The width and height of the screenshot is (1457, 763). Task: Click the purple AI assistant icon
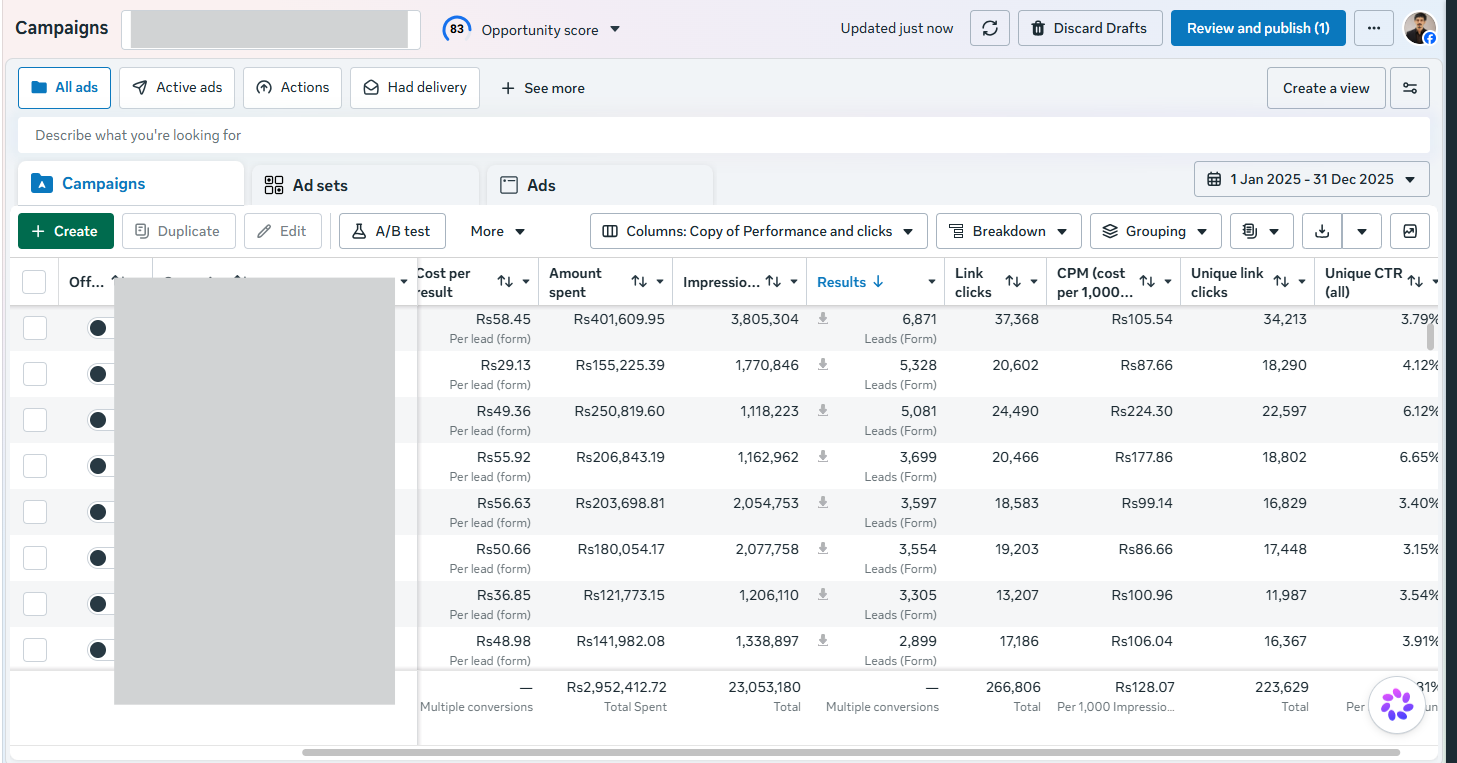click(x=1397, y=705)
